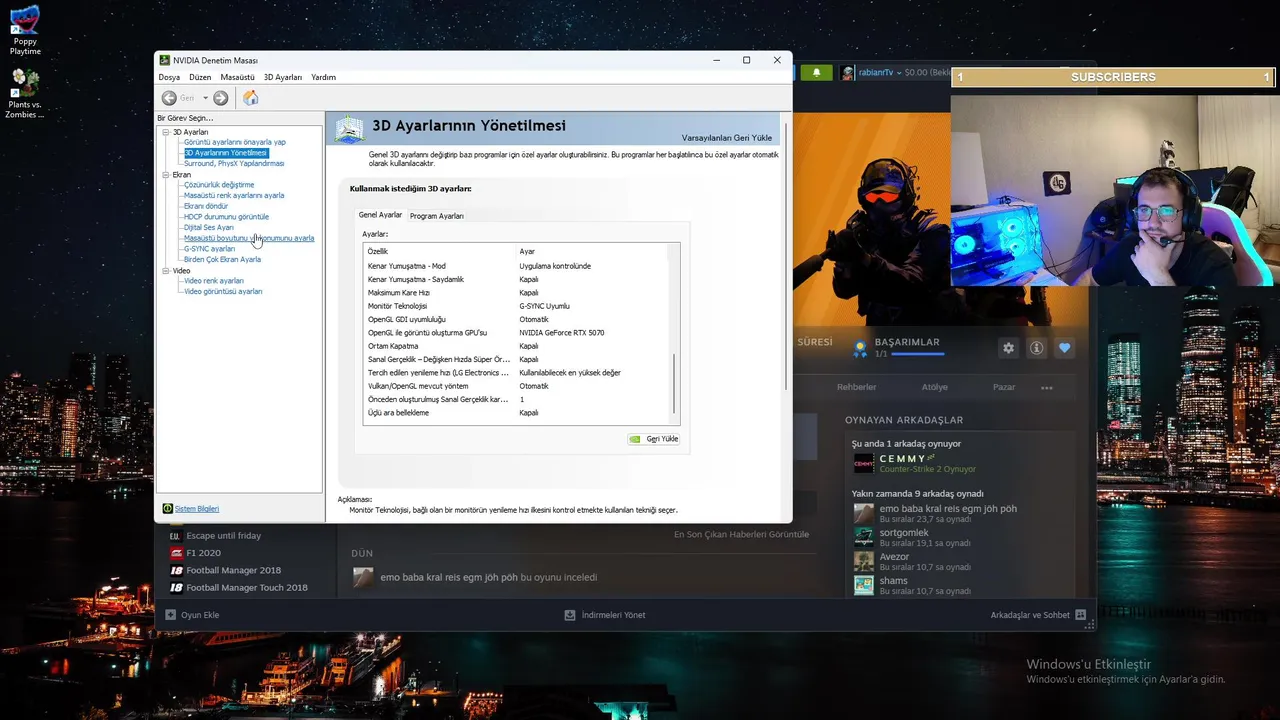Select G-SYNC ayarları
This screenshot has width=1280, height=720.
209,249
